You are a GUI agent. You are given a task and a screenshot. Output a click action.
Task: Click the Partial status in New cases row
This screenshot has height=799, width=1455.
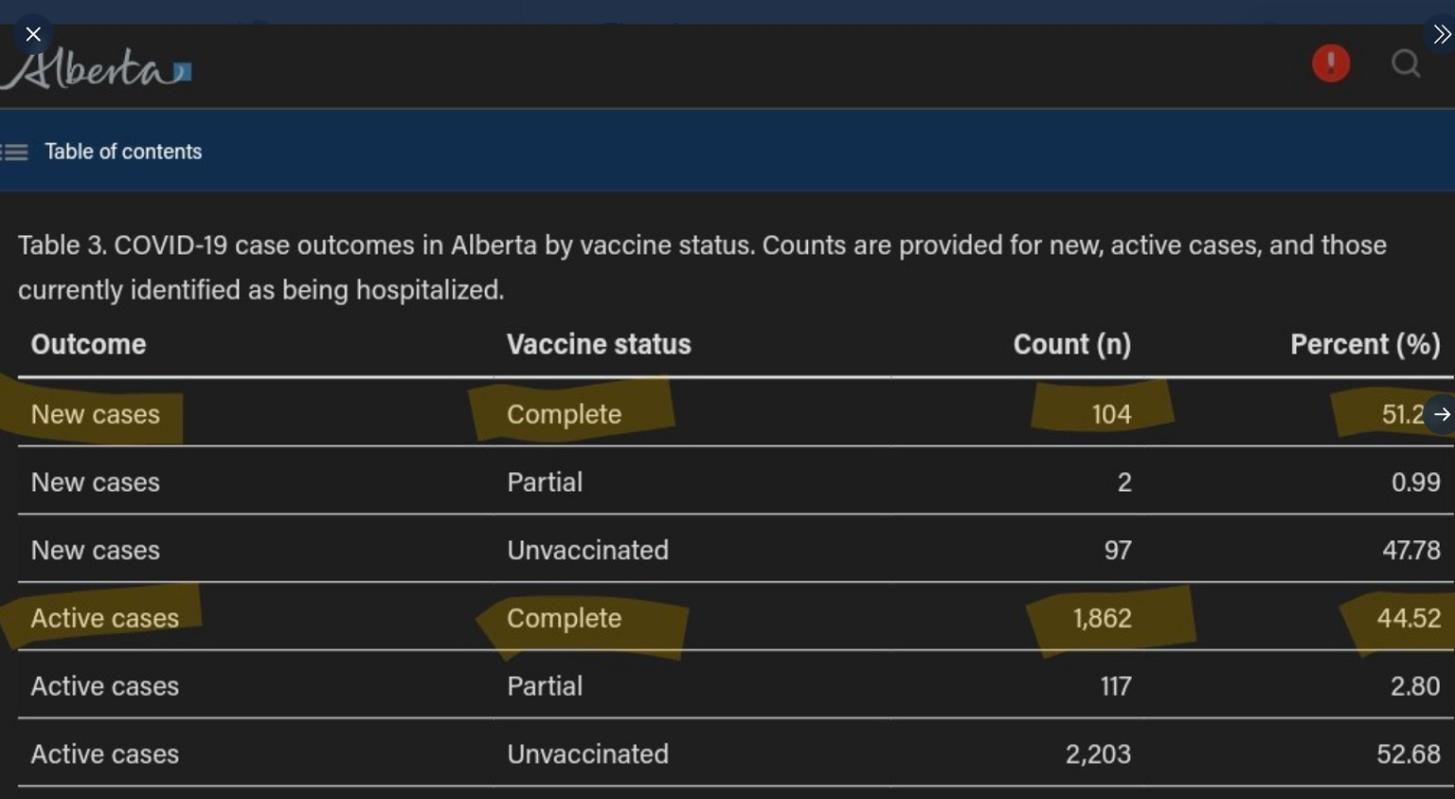click(x=544, y=482)
